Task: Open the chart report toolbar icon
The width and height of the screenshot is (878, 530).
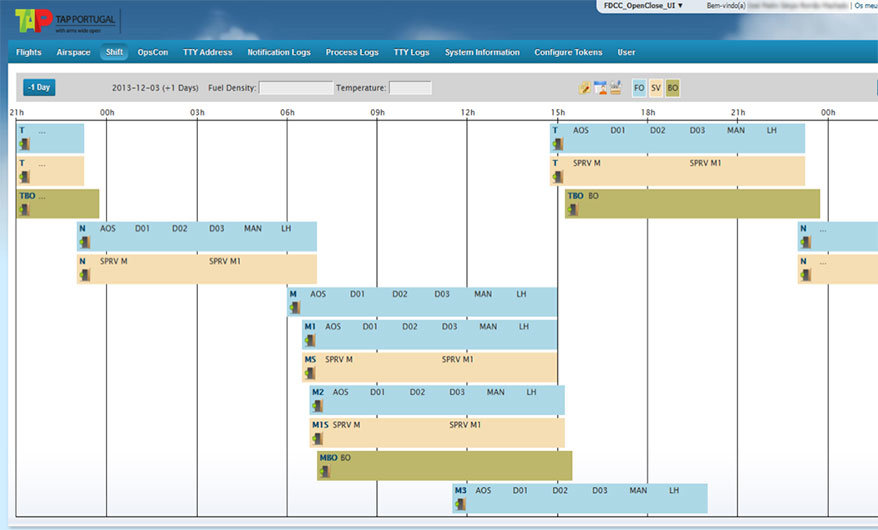Action: coord(615,88)
